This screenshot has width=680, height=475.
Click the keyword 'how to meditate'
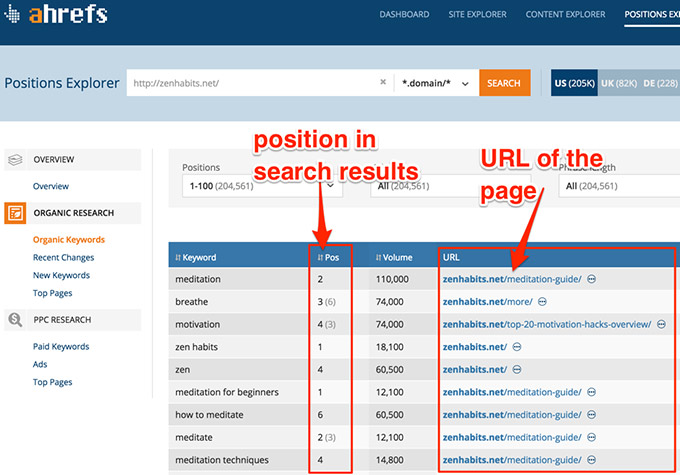click(x=209, y=414)
